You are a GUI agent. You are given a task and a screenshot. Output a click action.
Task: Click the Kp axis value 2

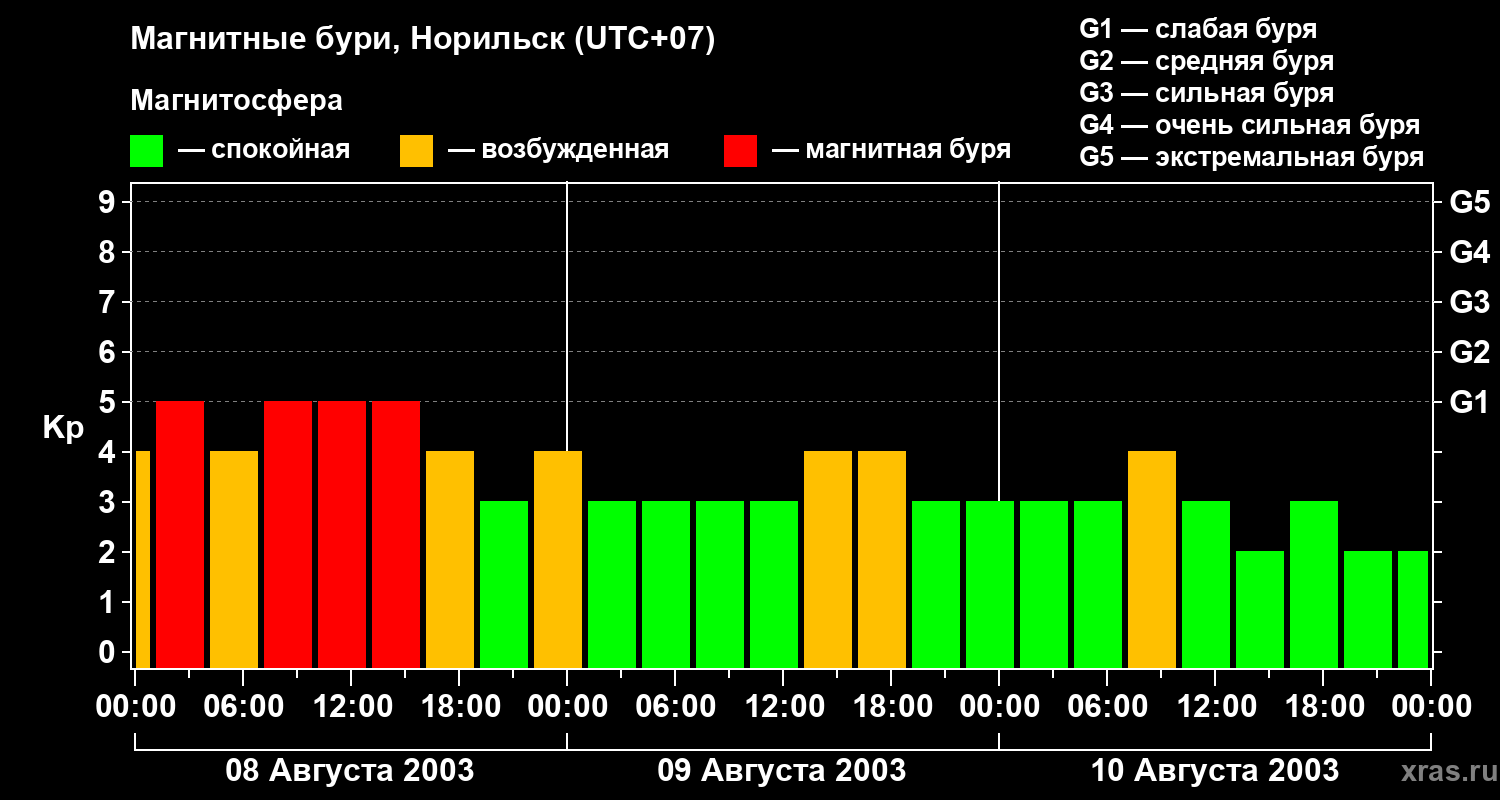(x=109, y=552)
